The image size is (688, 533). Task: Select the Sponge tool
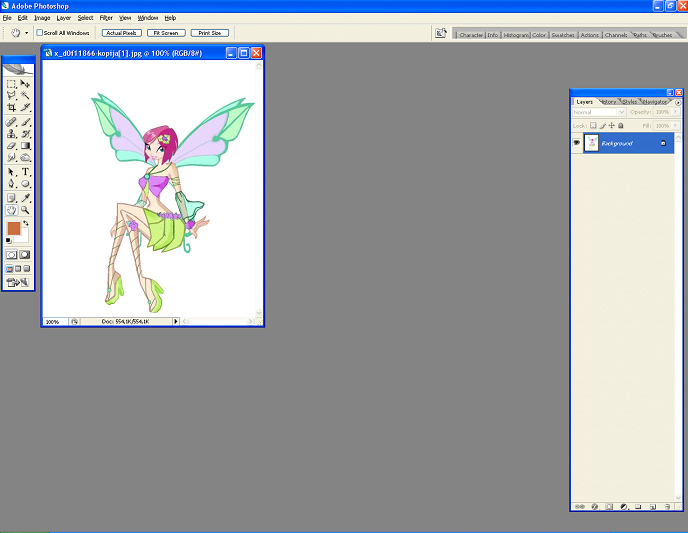pos(25,157)
